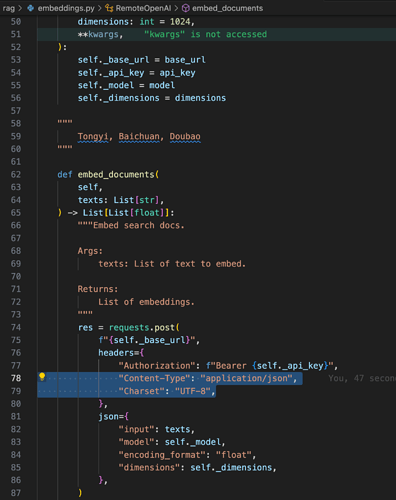
Task: Expand RemoteOpenAI breadcrumb dropdown
Action: [x=143, y=8]
